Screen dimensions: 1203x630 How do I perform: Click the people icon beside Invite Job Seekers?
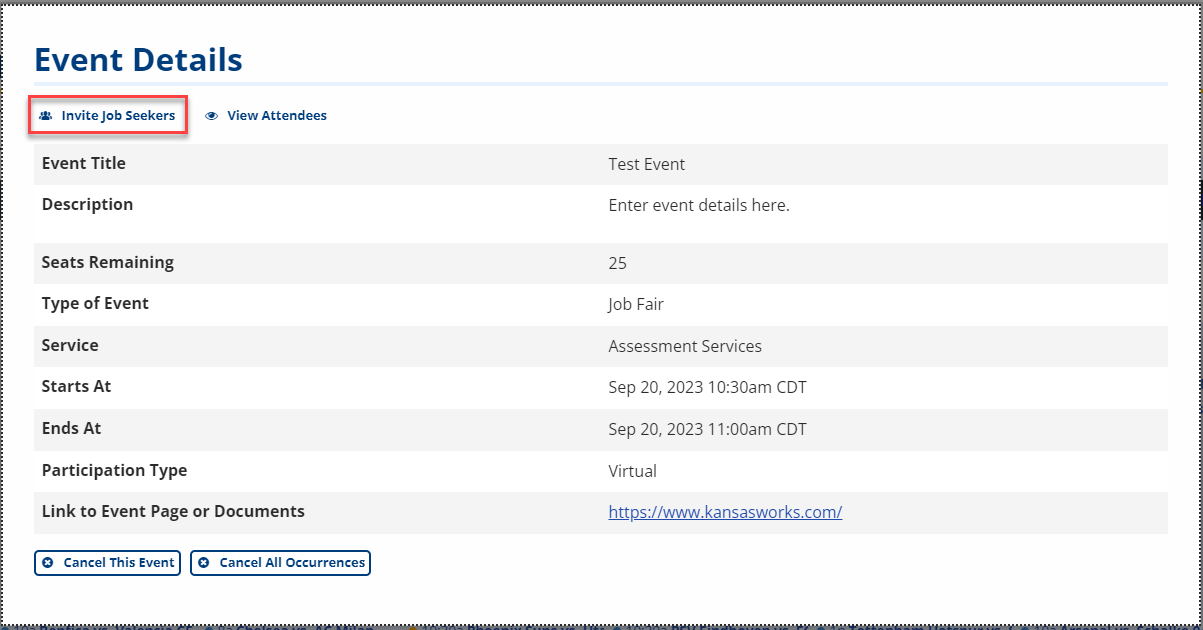(x=45, y=116)
